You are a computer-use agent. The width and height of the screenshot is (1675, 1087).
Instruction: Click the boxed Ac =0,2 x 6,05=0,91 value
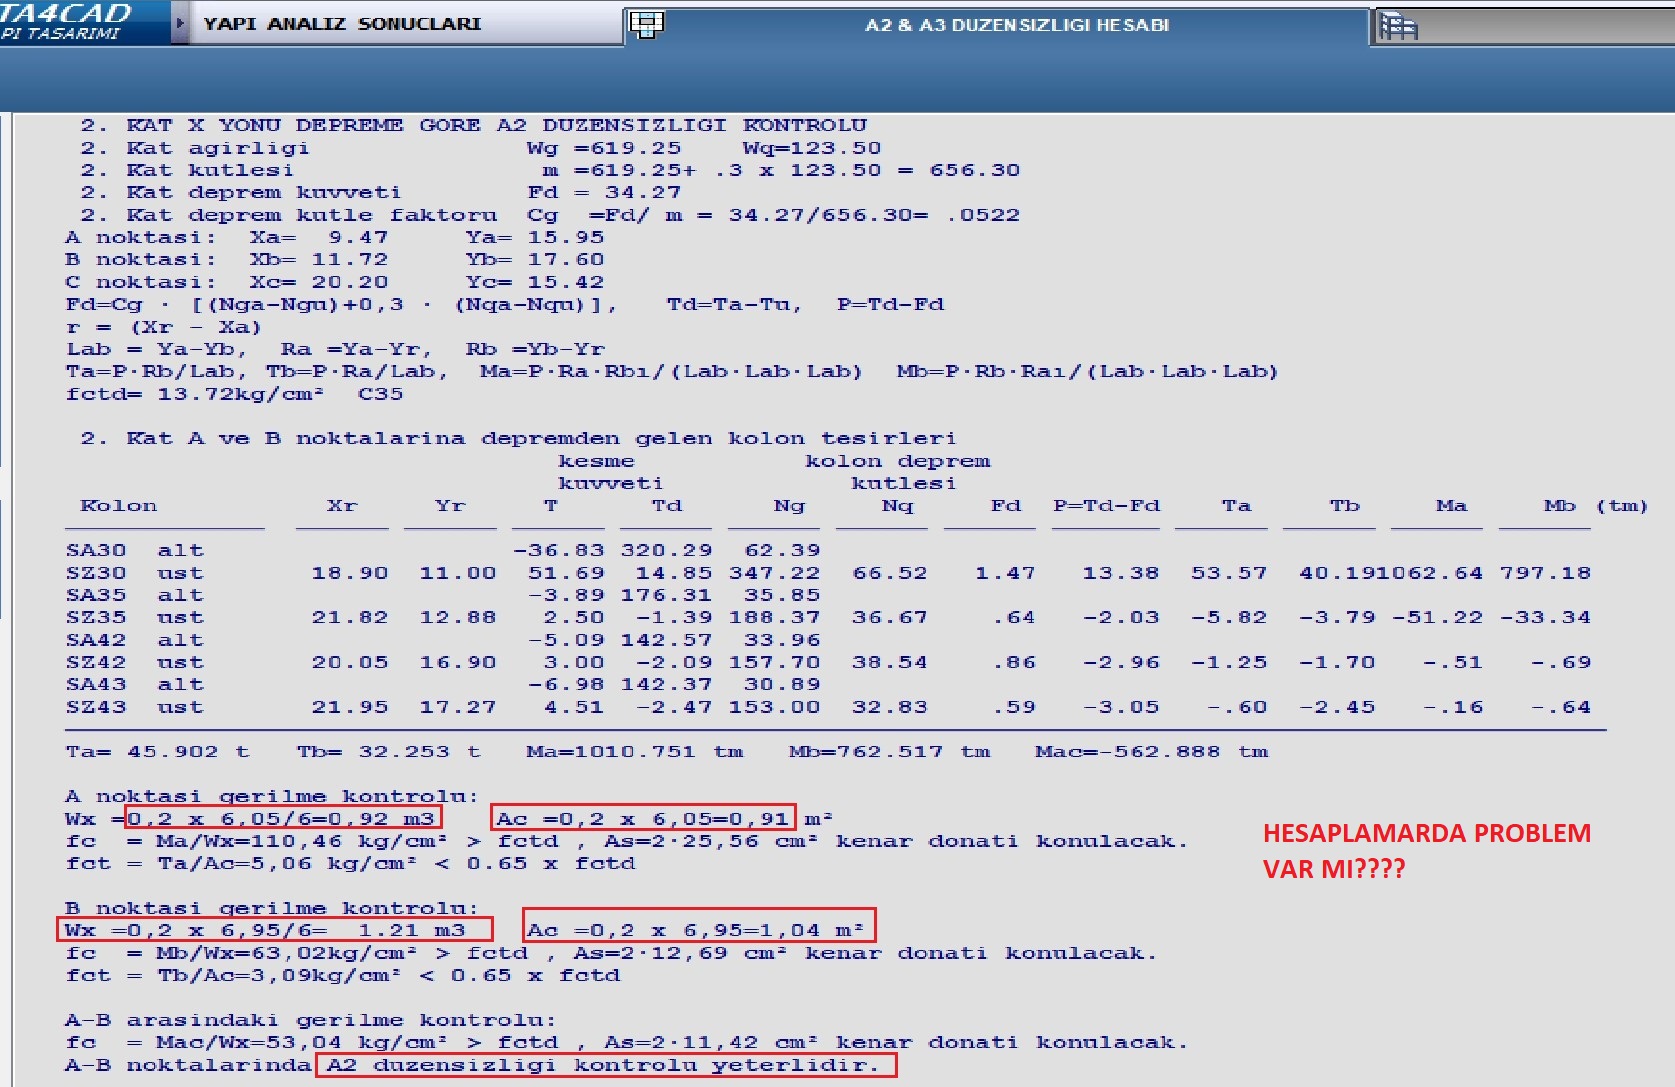pyautogui.click(x=643, y=818)
